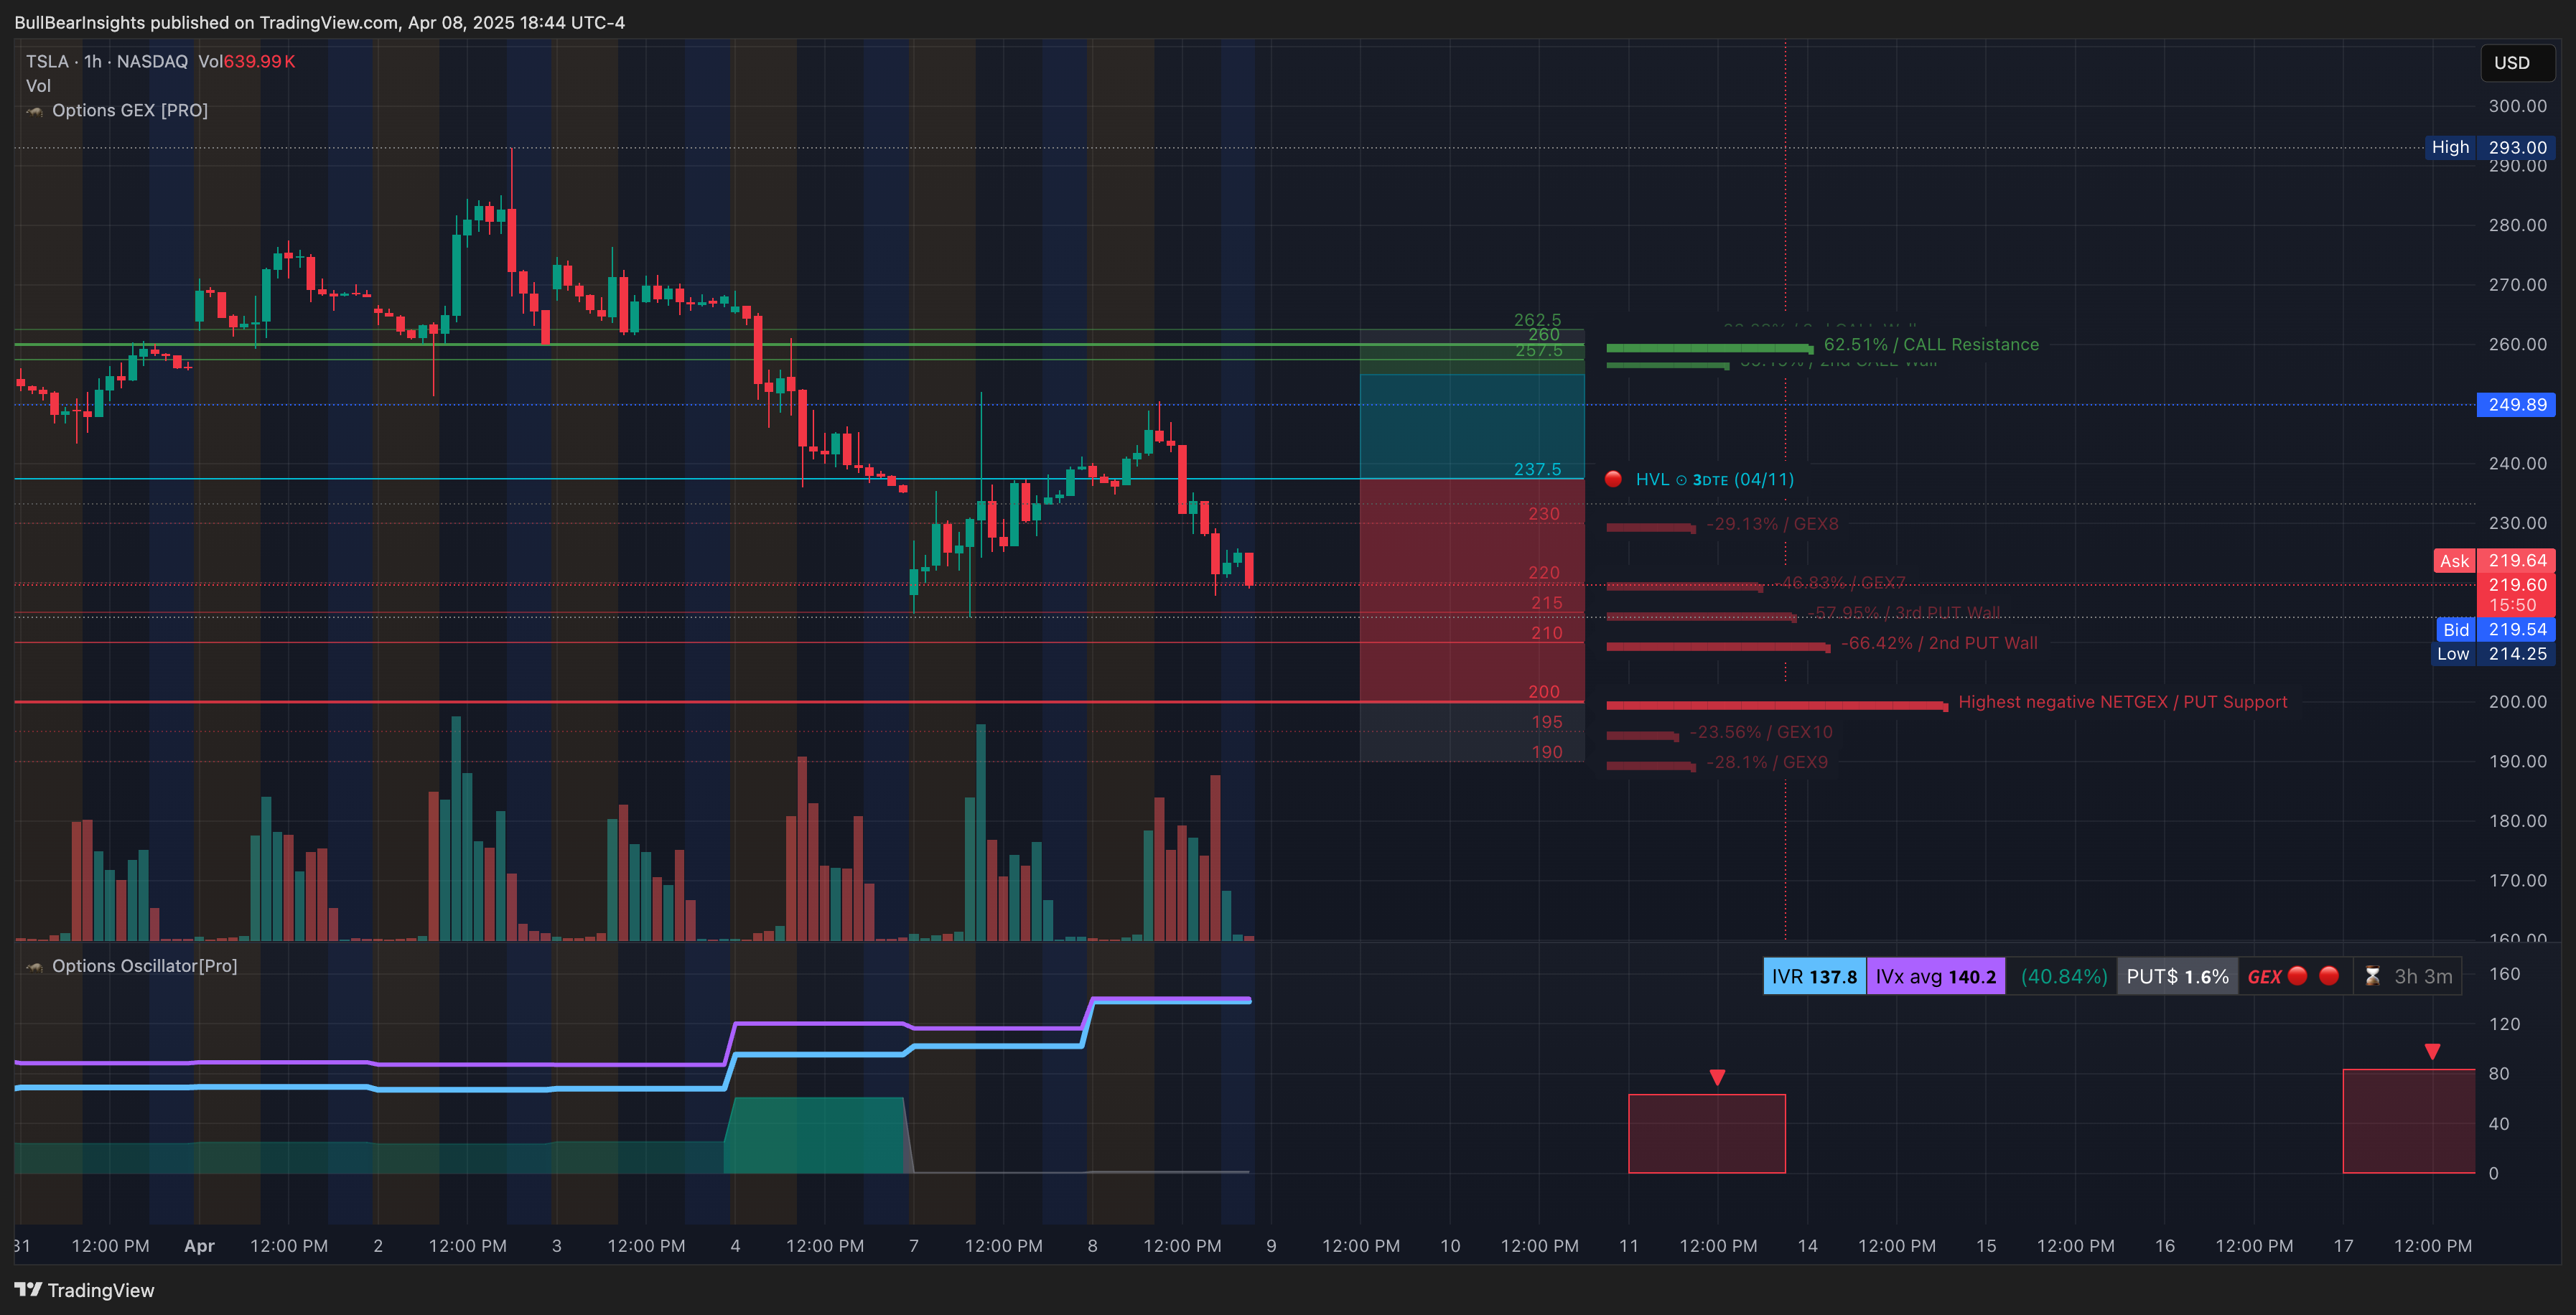Select the blue 249.89 price label
The width and height of the screenshot is (2576, 1315).
[x=2516, y=405]
